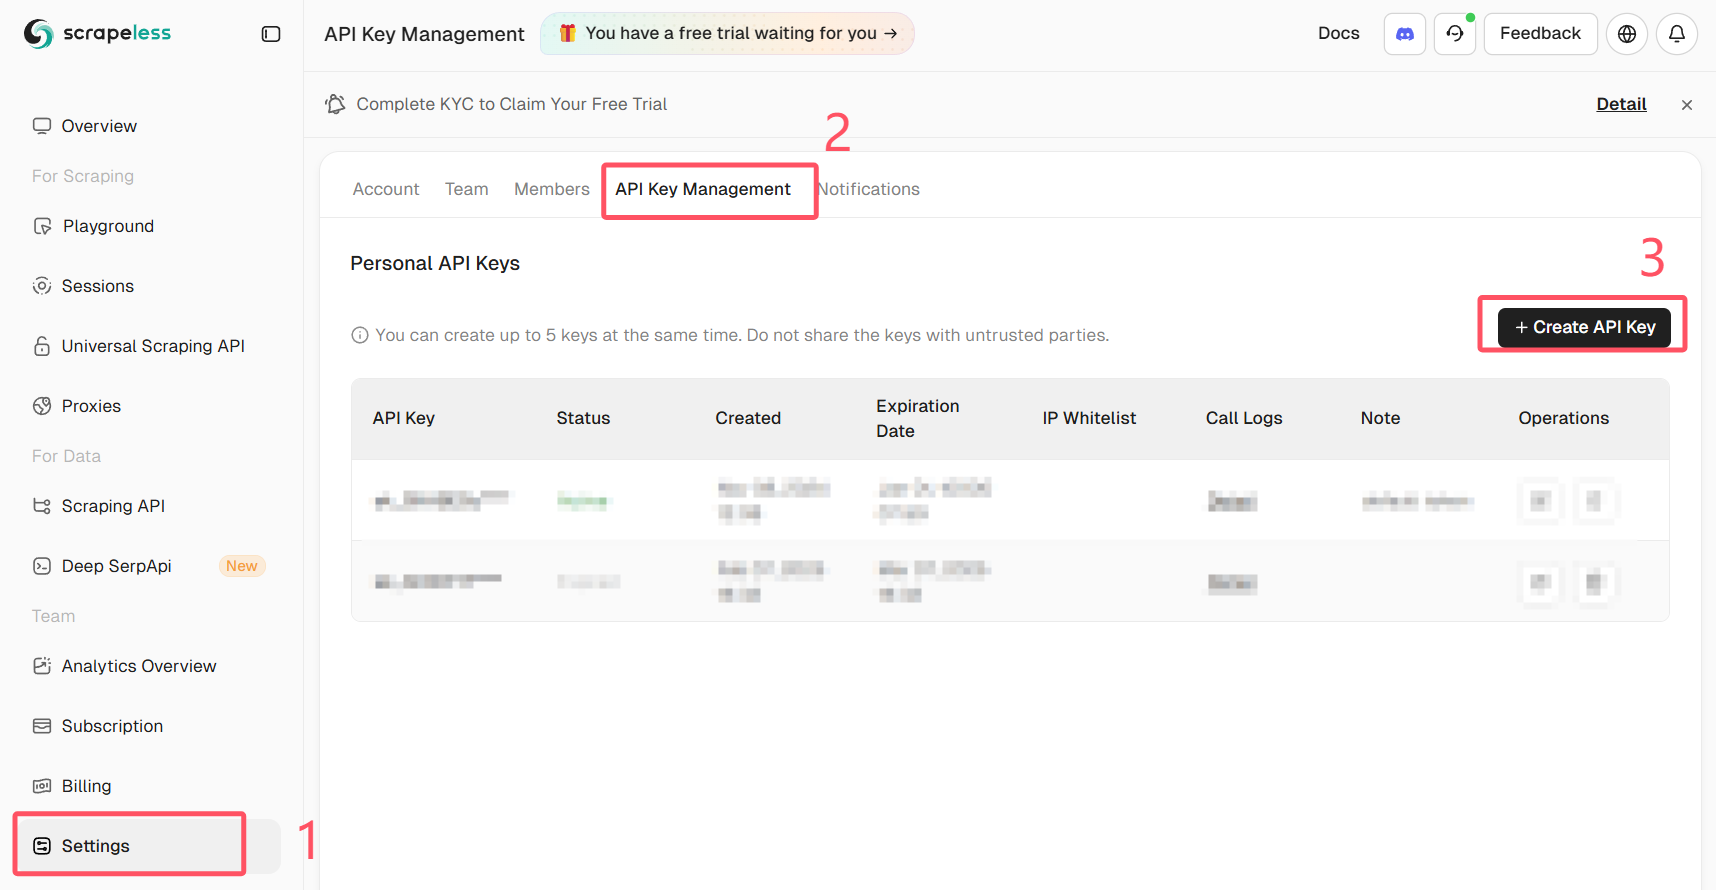Open the language globe icon
The height and width of the screenshot is (890, 1716).
point(1627,34)
